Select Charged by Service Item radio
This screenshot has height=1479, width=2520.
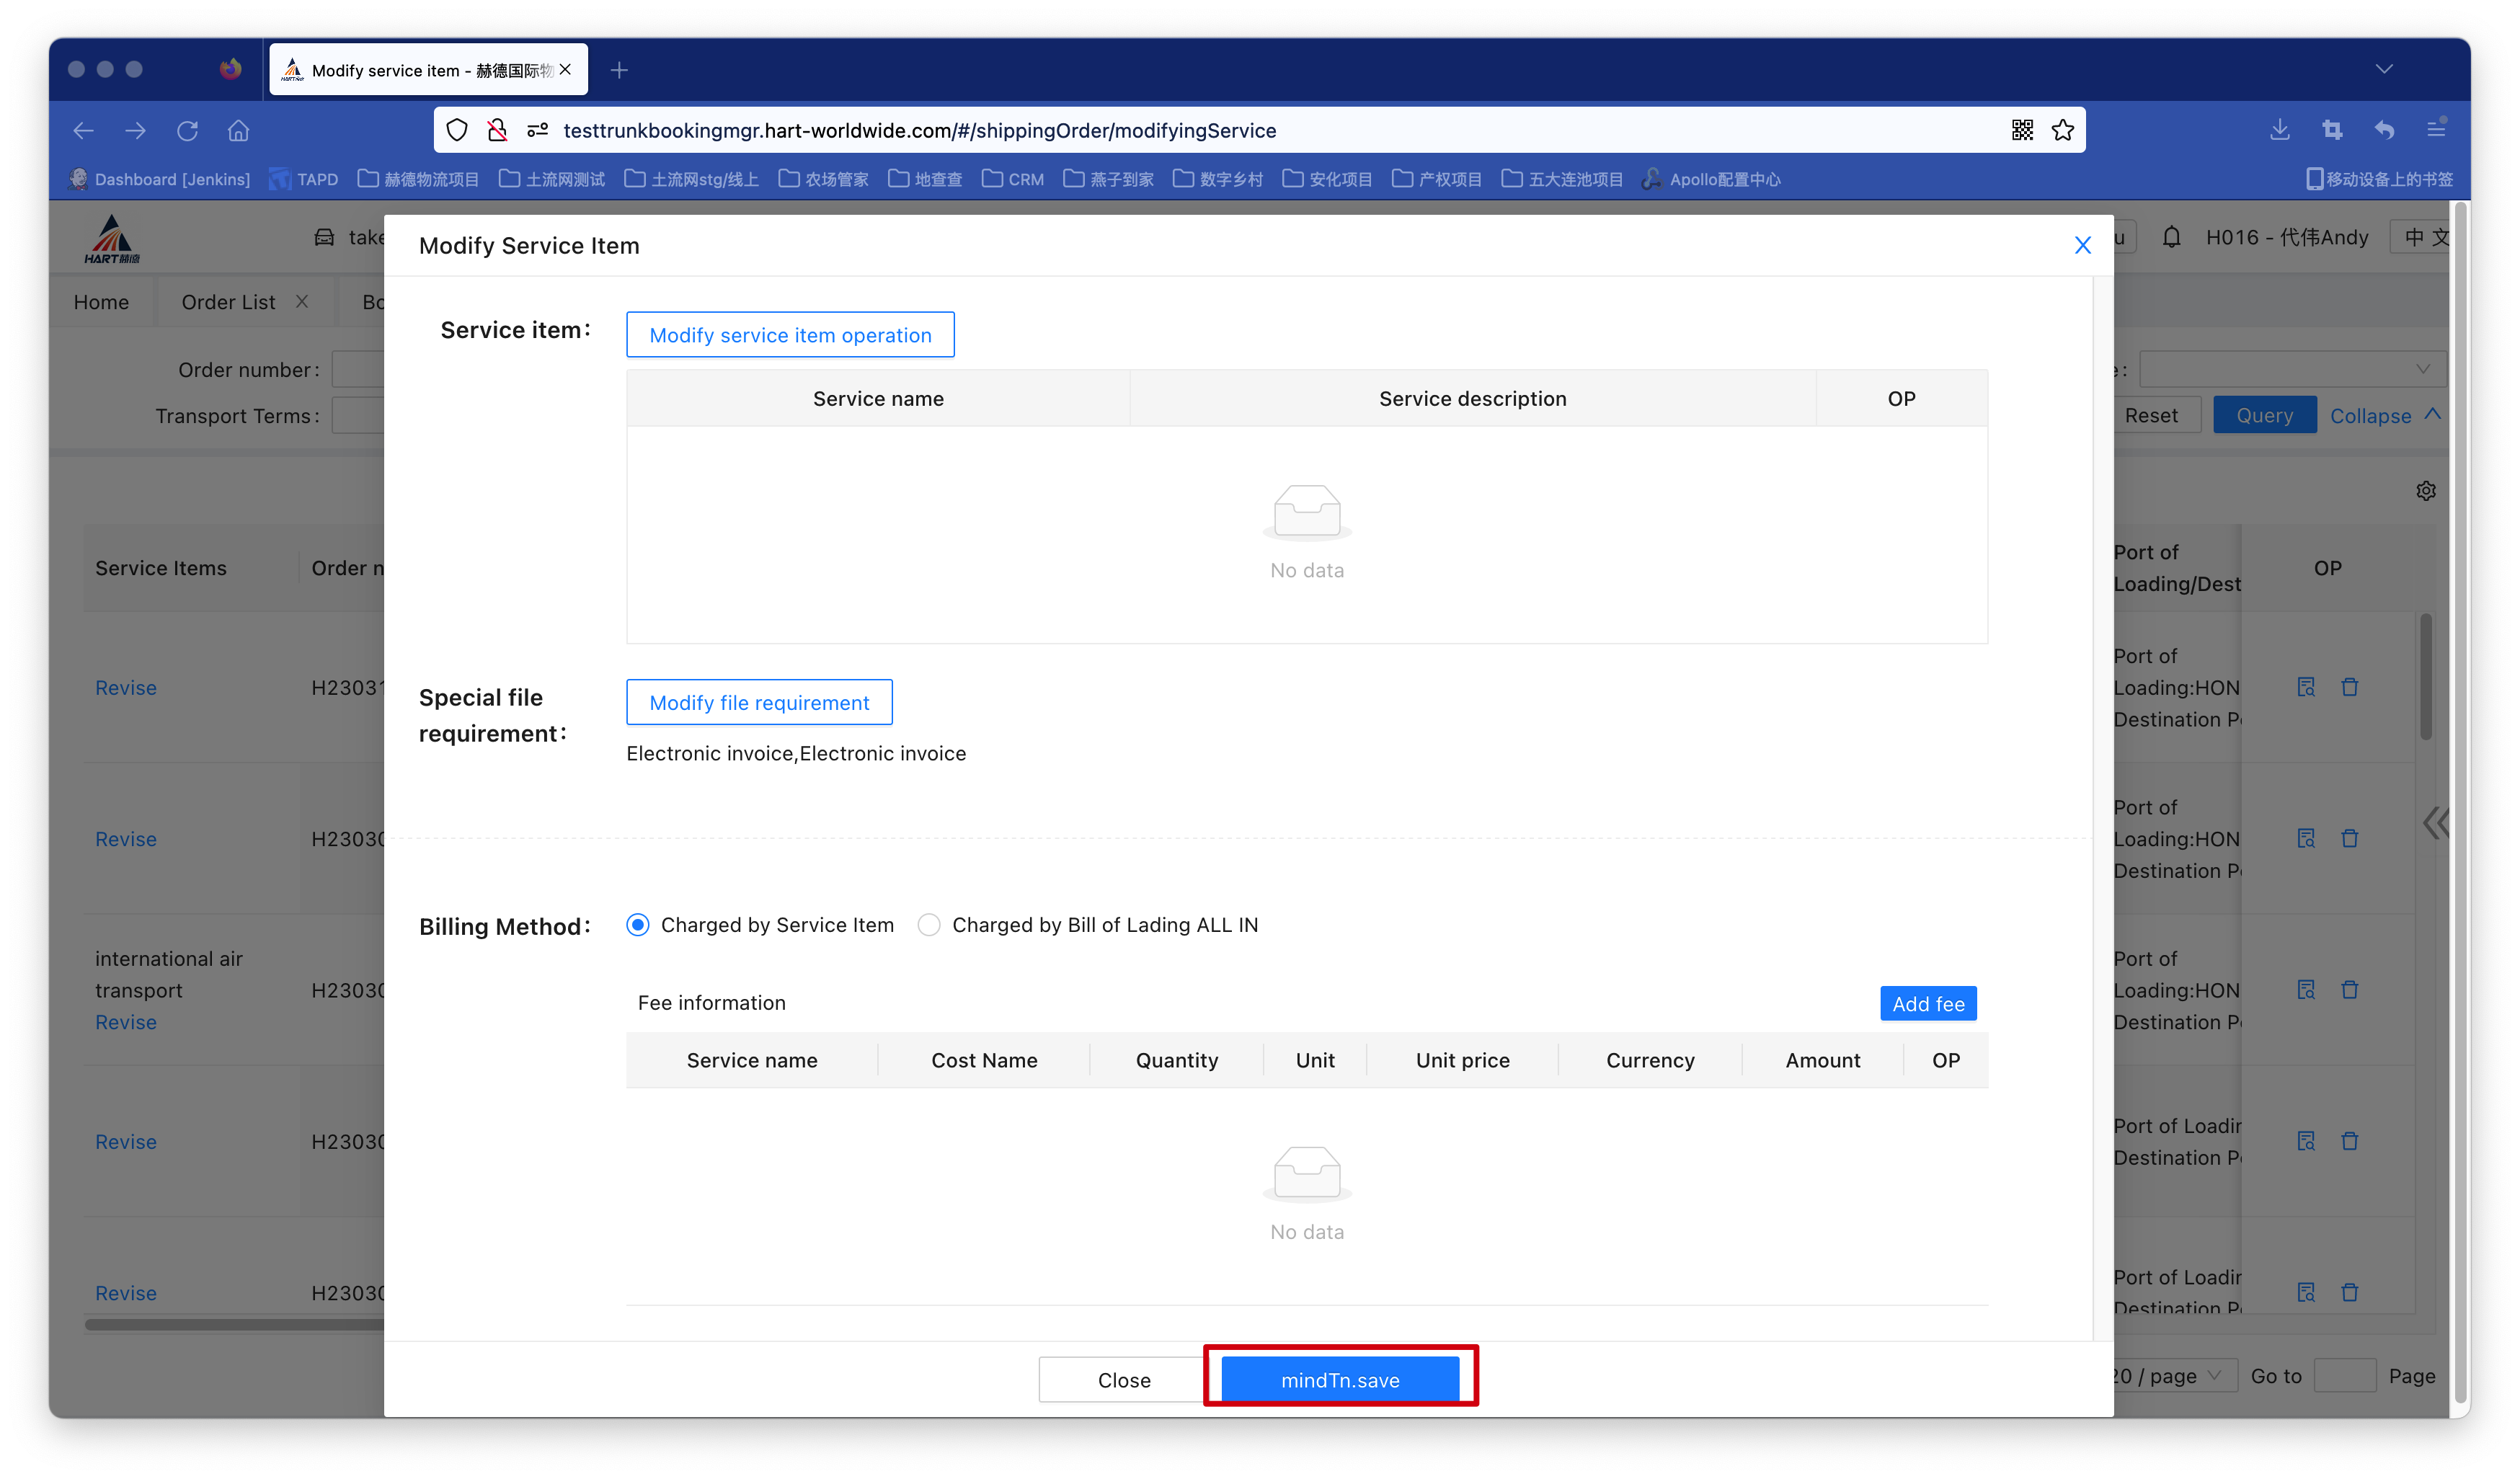(638, 925)
